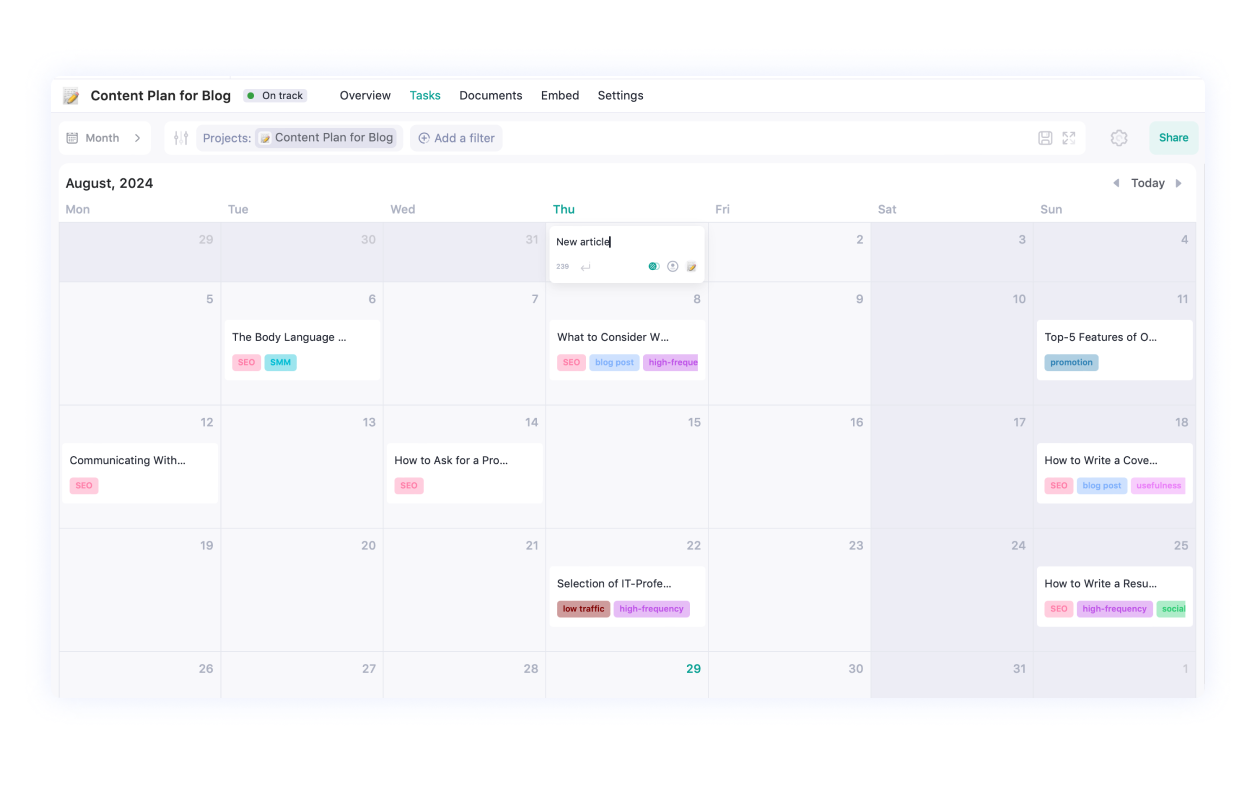Click the filter sliders icon

coord(180,138)
